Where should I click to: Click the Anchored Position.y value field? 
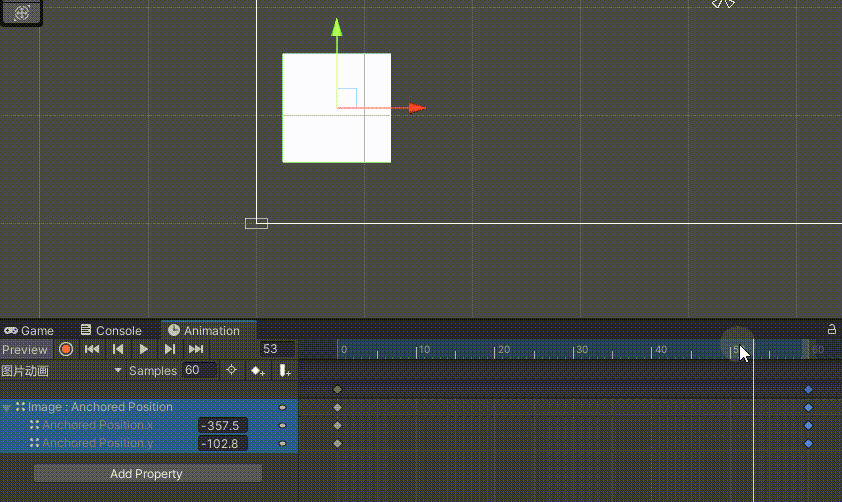pos(223,443)
